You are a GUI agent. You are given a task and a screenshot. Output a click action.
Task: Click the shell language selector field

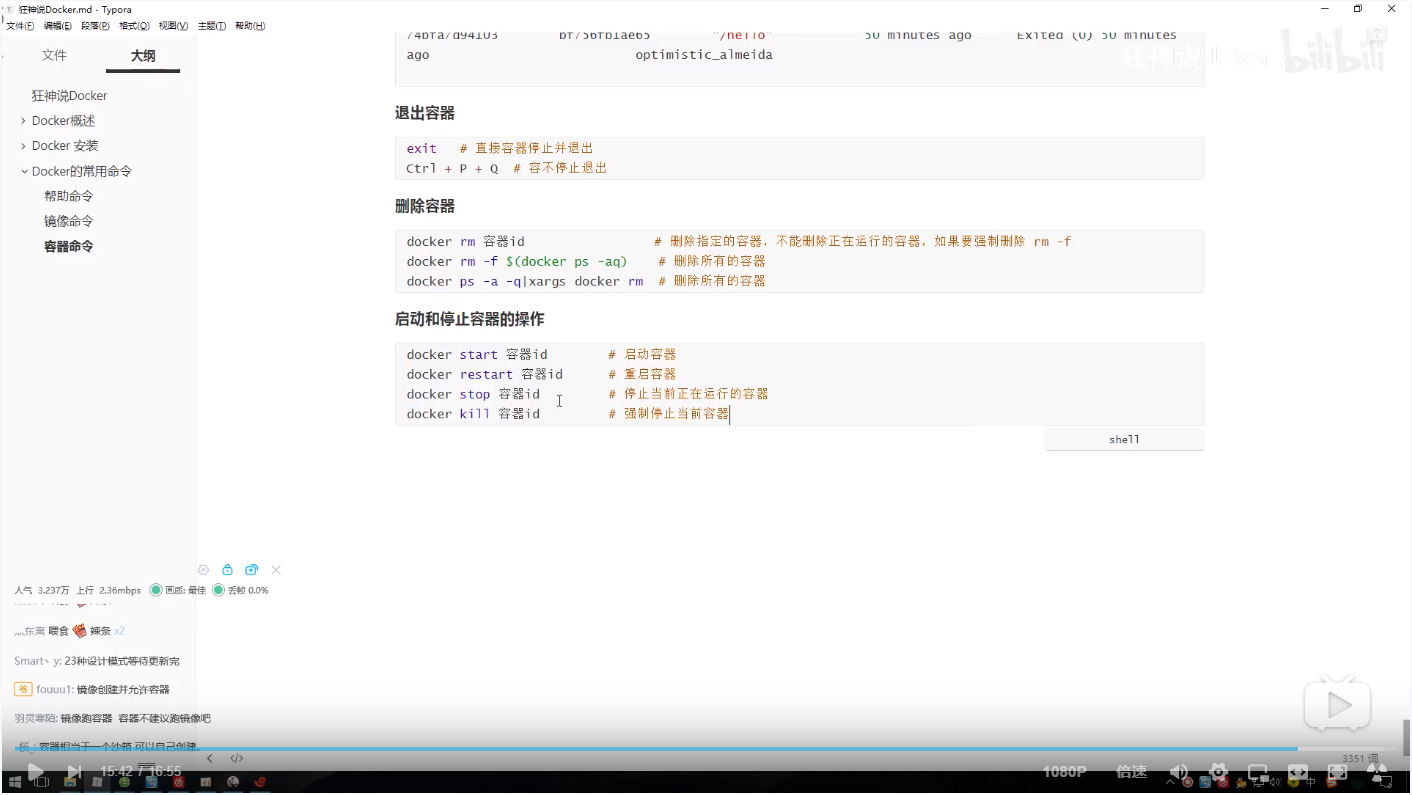pyautogui.click(x=1124, y=440)
